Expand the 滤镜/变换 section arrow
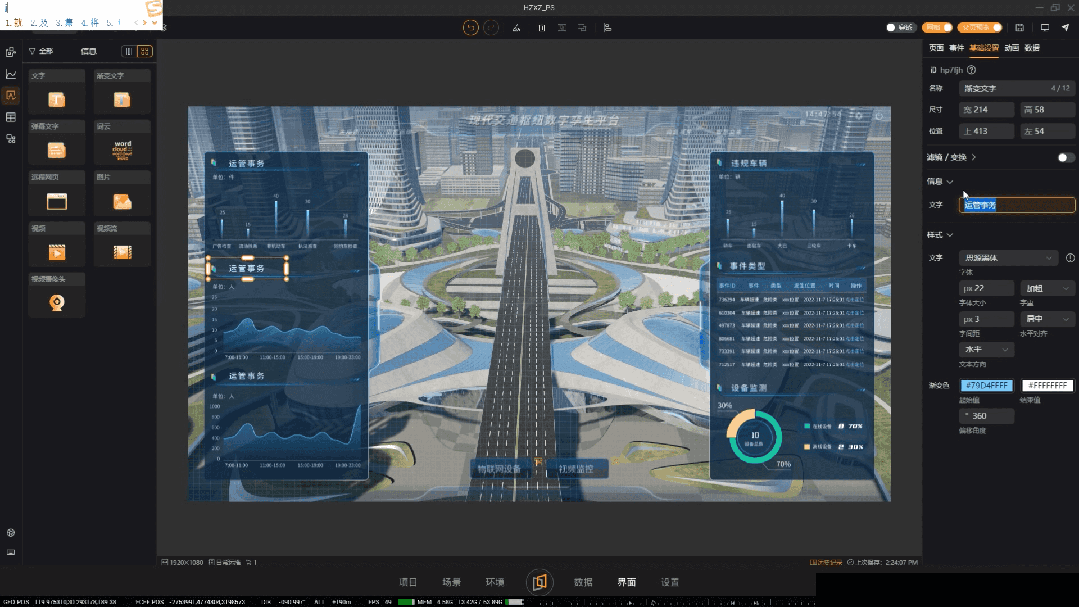Viewport: 1079px width, 607px height. (x=974, y=158)
